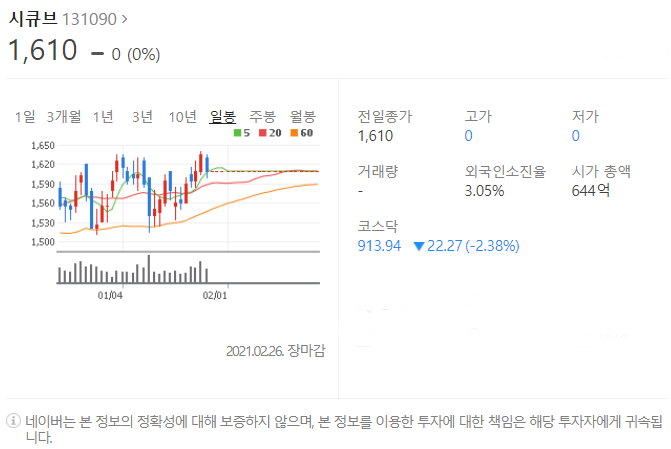Select the 3개월 chart period tab

pos(64,116)
